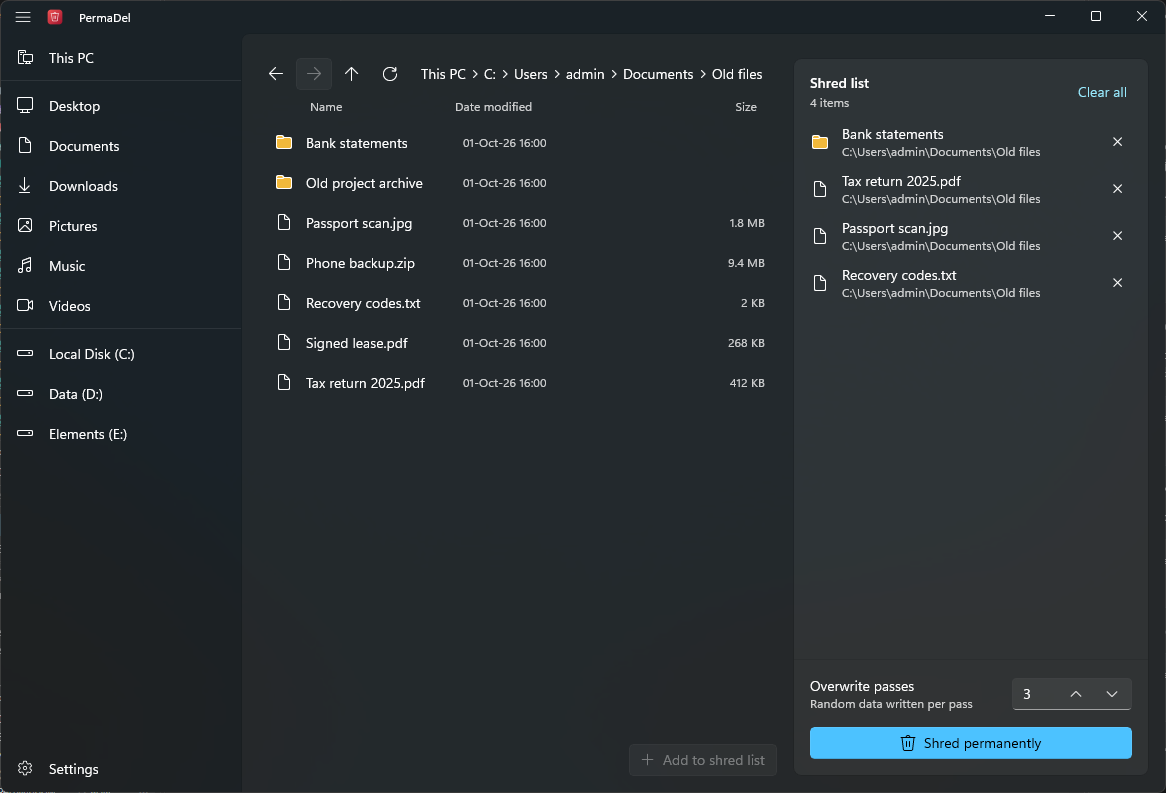This screenshot has width=1166, height=793.
Task: Click Old files in breadcrumb path
Action: [x=737, y=74]
